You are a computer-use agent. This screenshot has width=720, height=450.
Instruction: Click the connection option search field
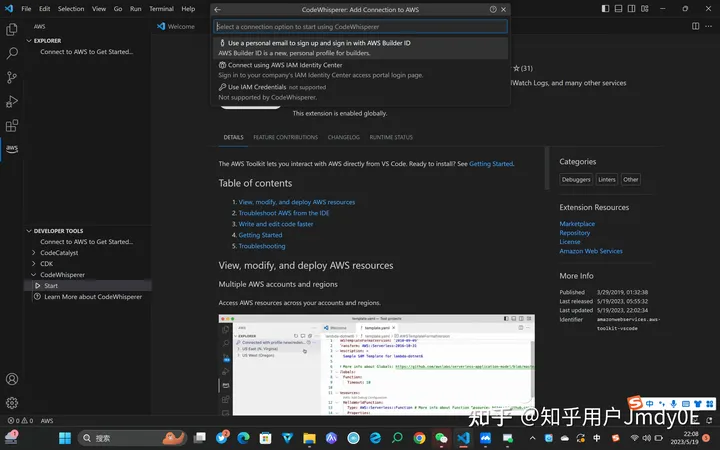(x=360, y=27)
